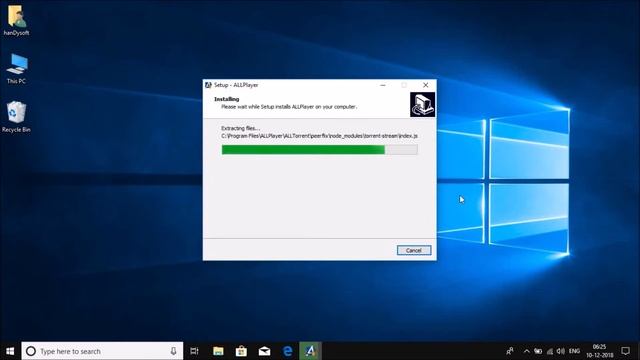Open Task View from taskbar
The width and height of the screenshot is (640, 360).
195,351
